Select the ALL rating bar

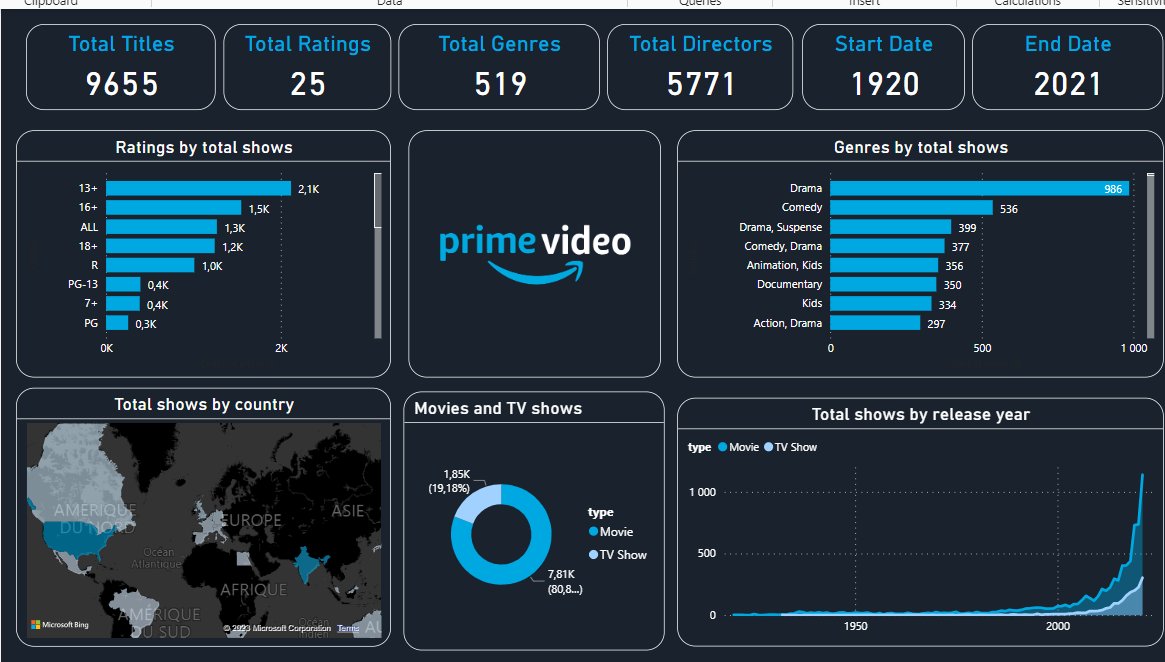click(x=161, y=227)
